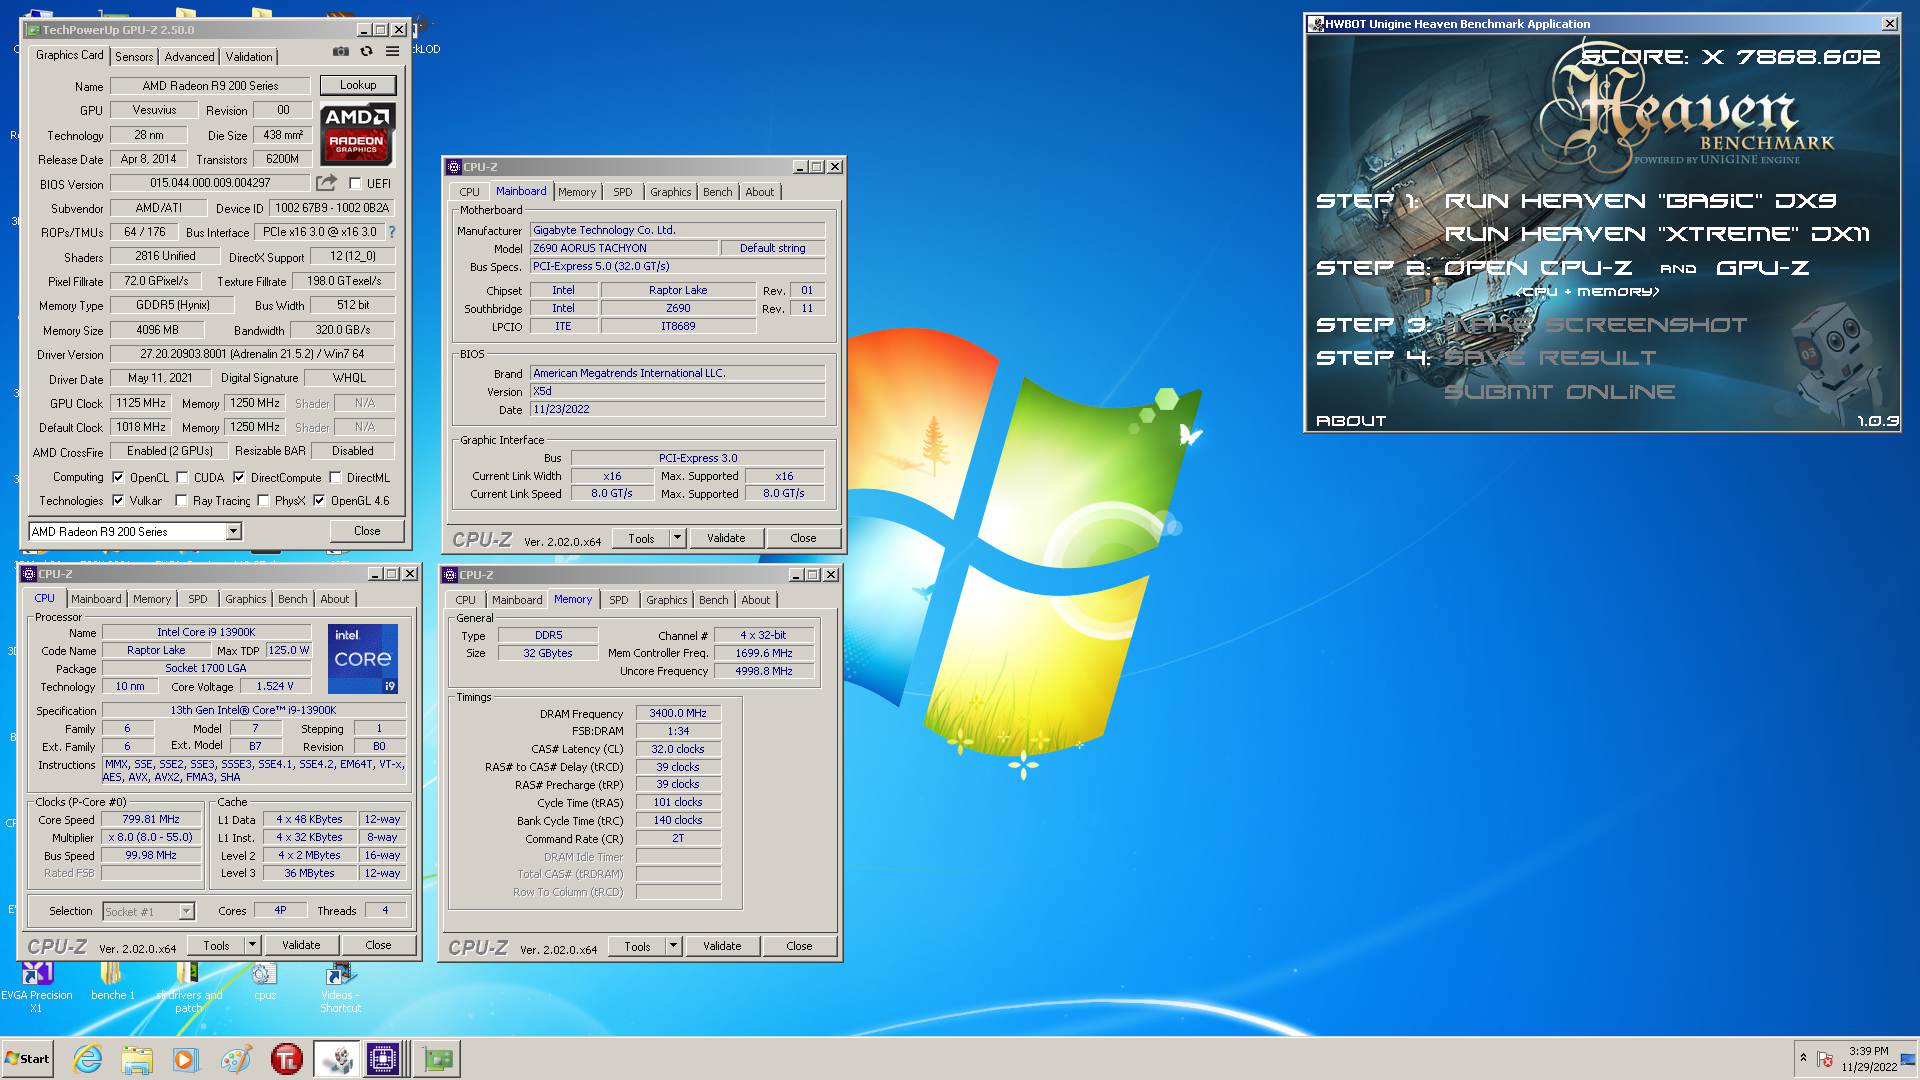This screenshot has width=1920, height=1080.
Task: Click Validate in Mainboard CPU-Z window
Action: 726,538
